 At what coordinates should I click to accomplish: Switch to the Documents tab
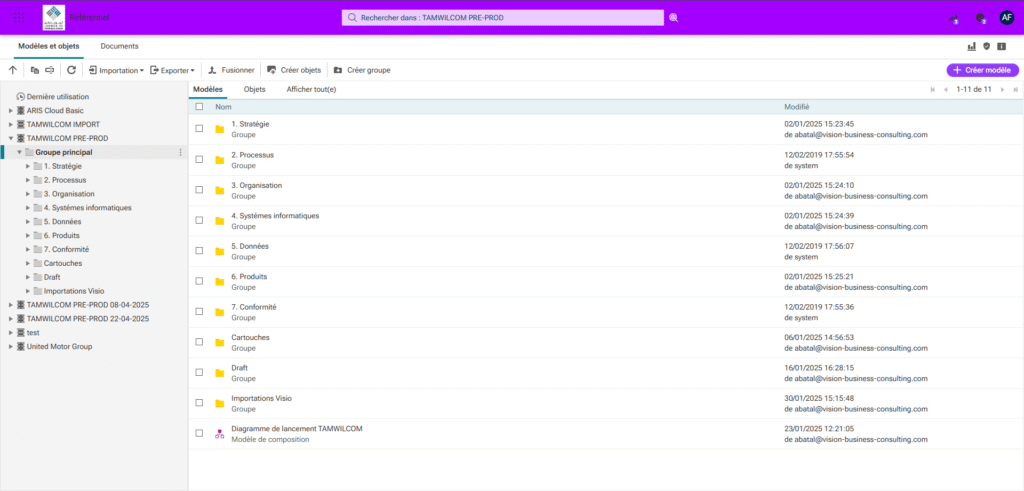pyautogui.click(x=120, y=46)
